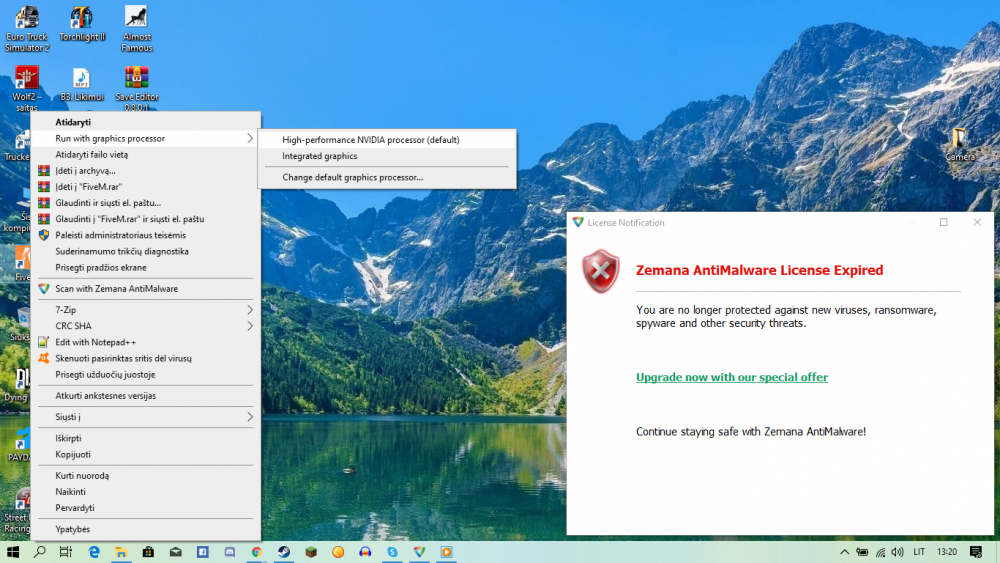Choose Naikinti from the context menu
The height and width of the screenshot is (563, 1000).
(x=146, y=492)
